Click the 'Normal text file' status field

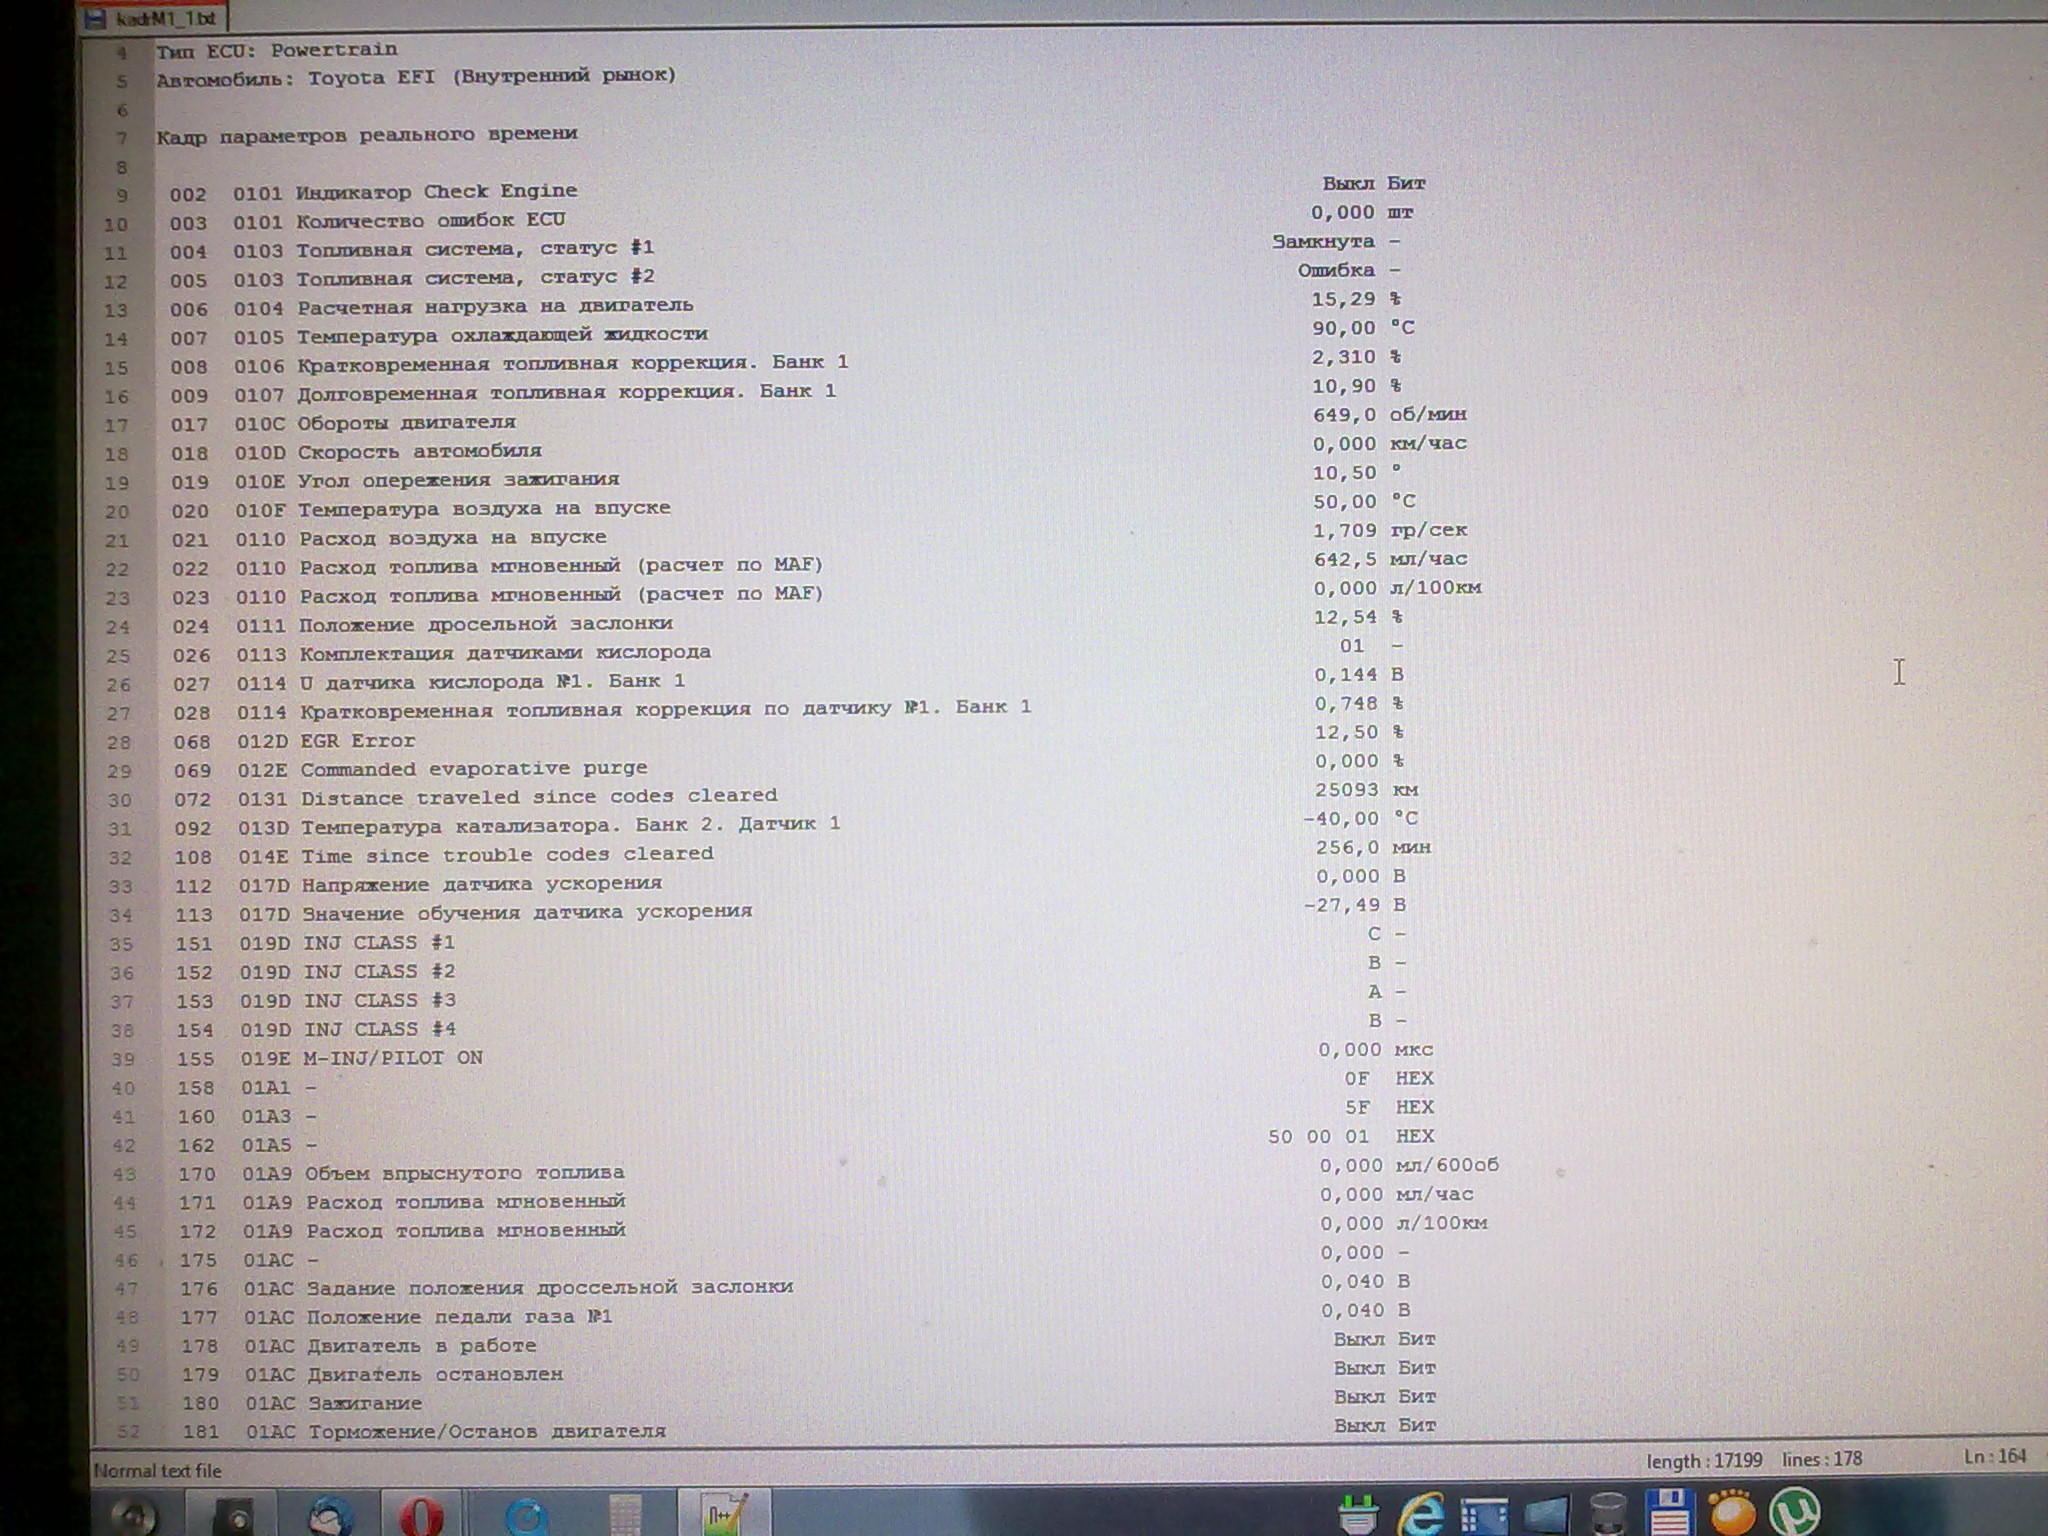(157, 1470)
